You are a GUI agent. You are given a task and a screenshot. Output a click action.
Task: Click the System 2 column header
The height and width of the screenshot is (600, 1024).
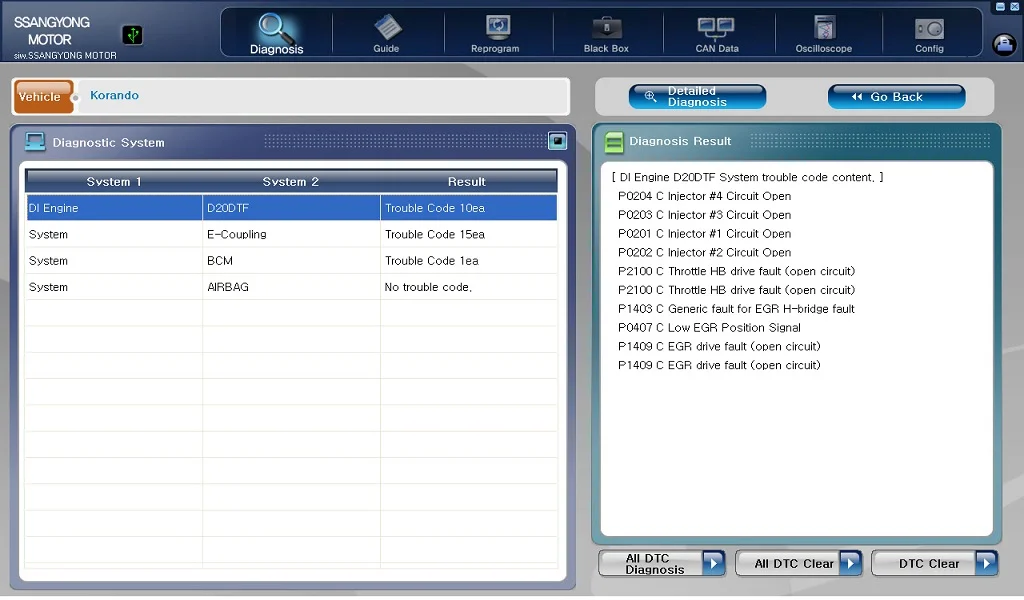coord(291,182)
